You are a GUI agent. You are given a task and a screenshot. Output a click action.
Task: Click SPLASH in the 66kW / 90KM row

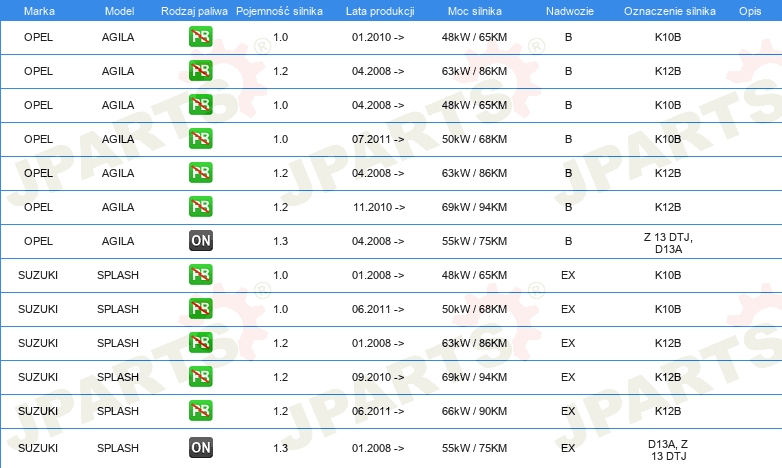(118, 411)
